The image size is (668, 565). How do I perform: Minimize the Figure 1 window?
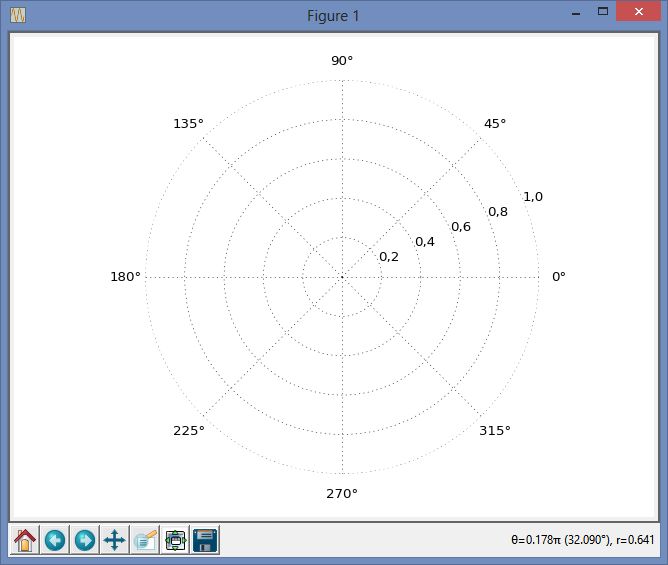point(576,12)
